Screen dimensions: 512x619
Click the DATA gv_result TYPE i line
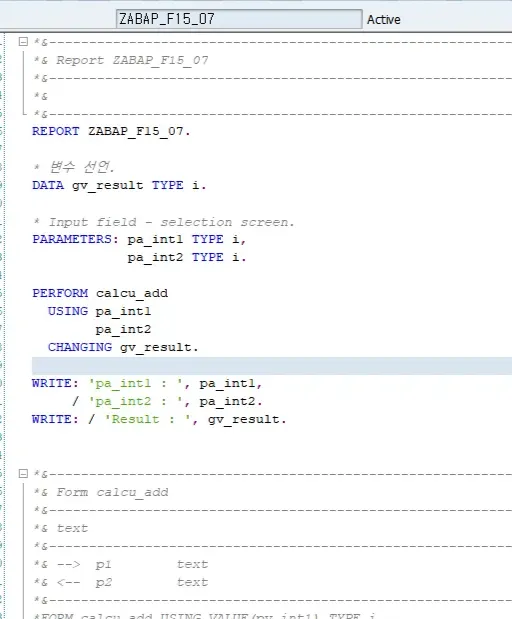(119, 185)
